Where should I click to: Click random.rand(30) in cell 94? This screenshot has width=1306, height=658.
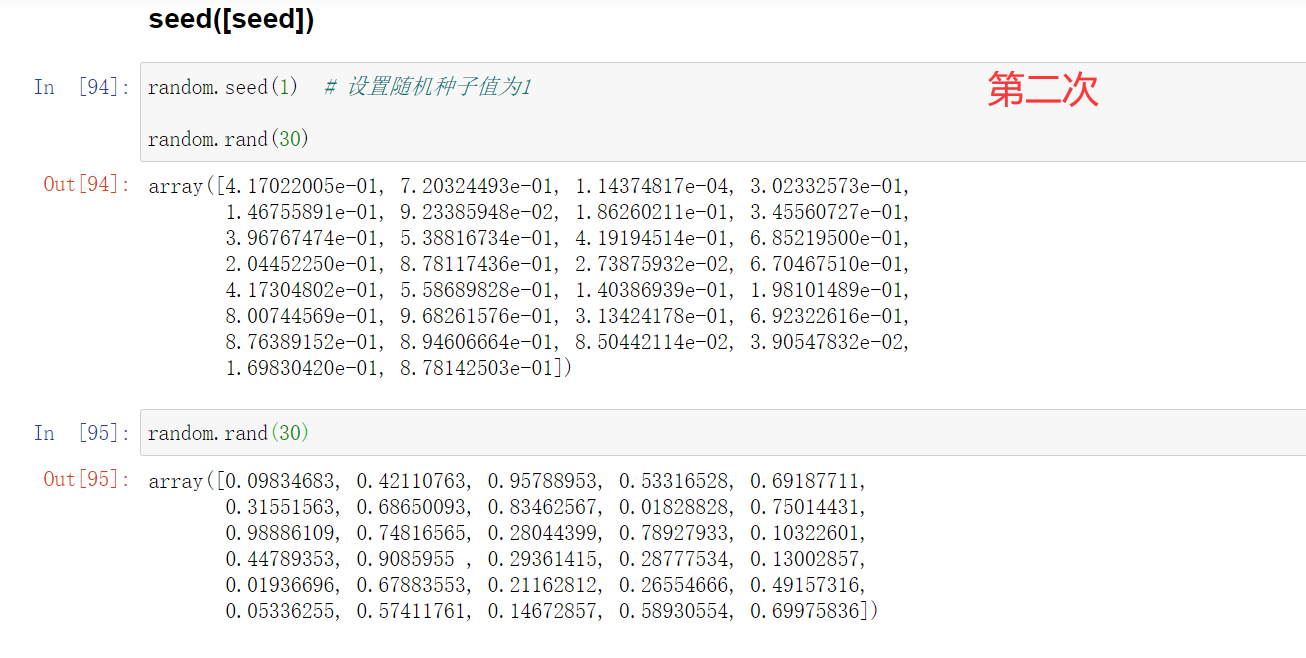(x=228, y=139)
